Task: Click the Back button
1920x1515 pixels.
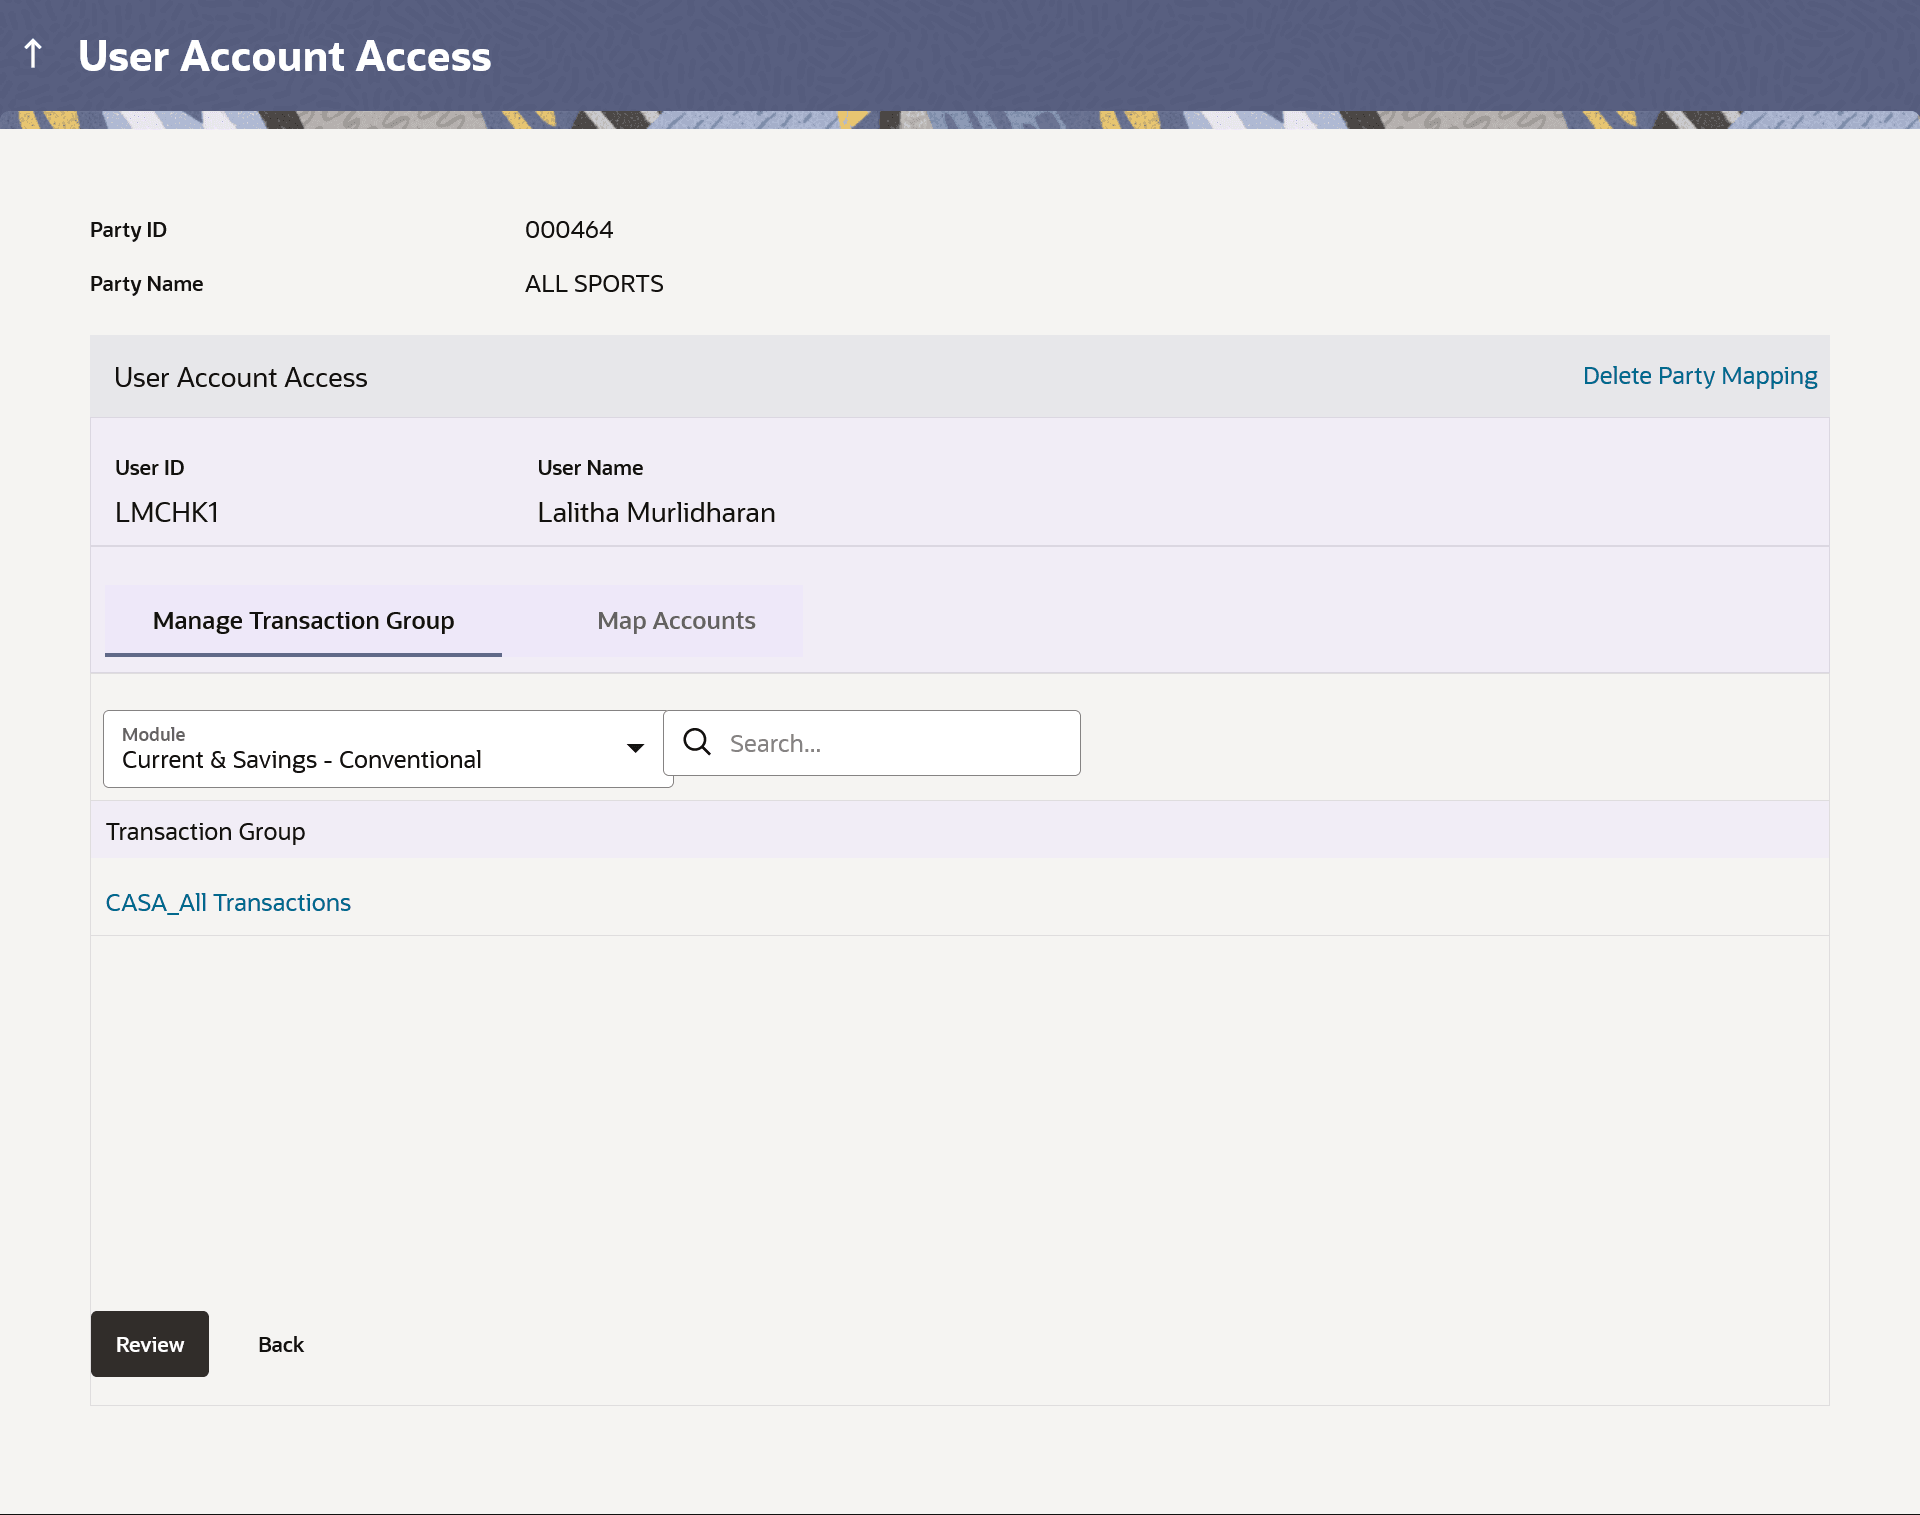Action: click(x=280, y=1345)
